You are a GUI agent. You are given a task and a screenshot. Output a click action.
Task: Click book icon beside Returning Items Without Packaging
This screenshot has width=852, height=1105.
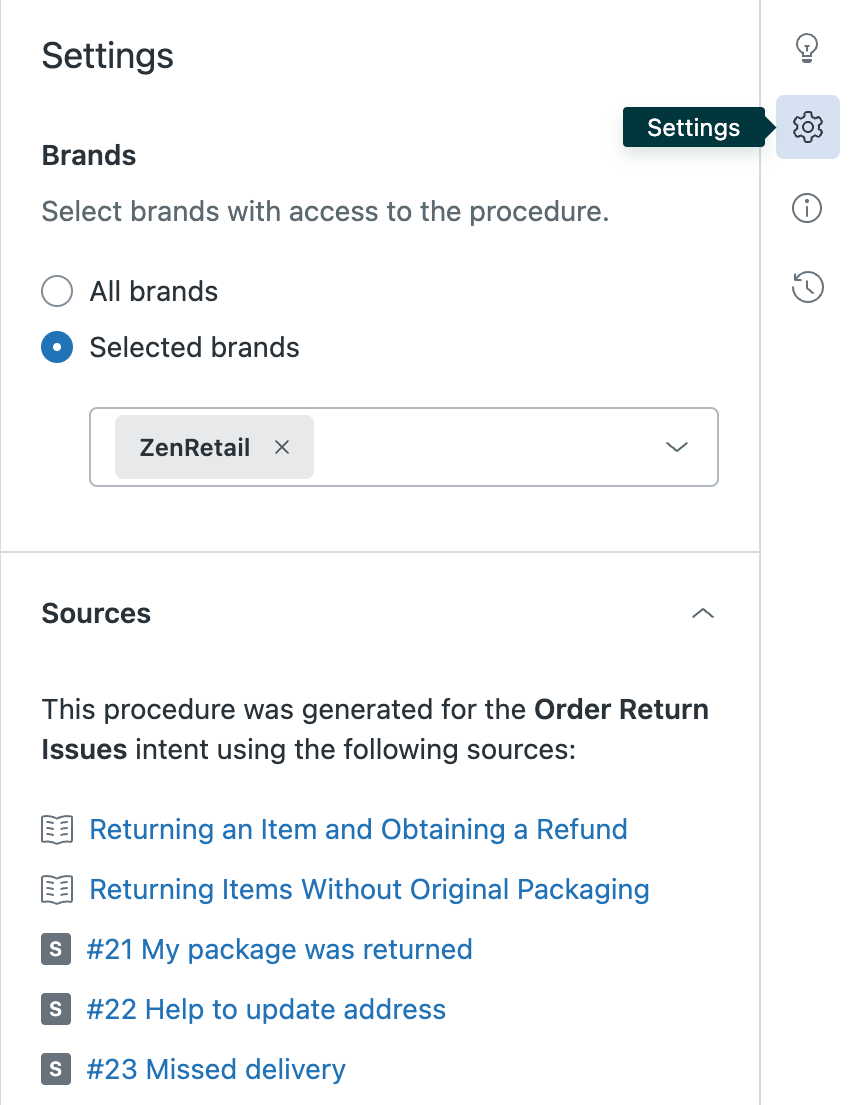pyautogui.click(x=56, y=889)
